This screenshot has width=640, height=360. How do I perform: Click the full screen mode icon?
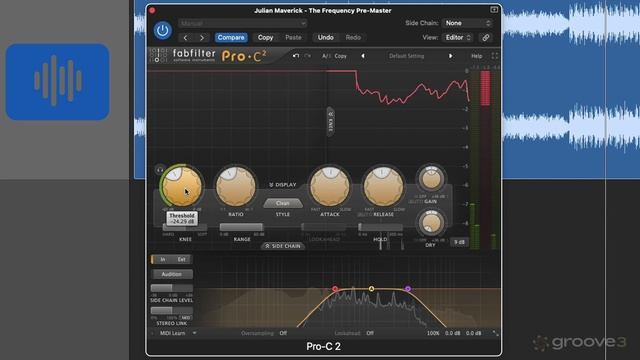tap(495, 56)
